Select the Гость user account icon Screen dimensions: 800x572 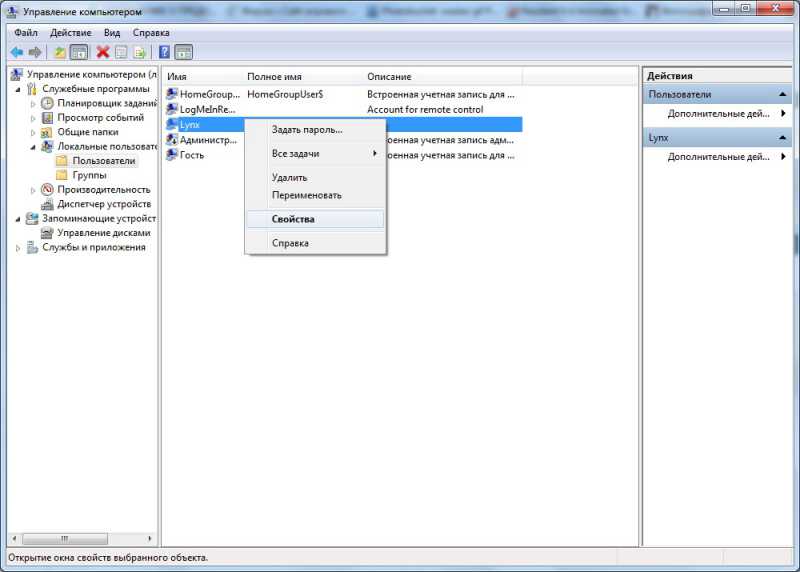tap(172, 155)
